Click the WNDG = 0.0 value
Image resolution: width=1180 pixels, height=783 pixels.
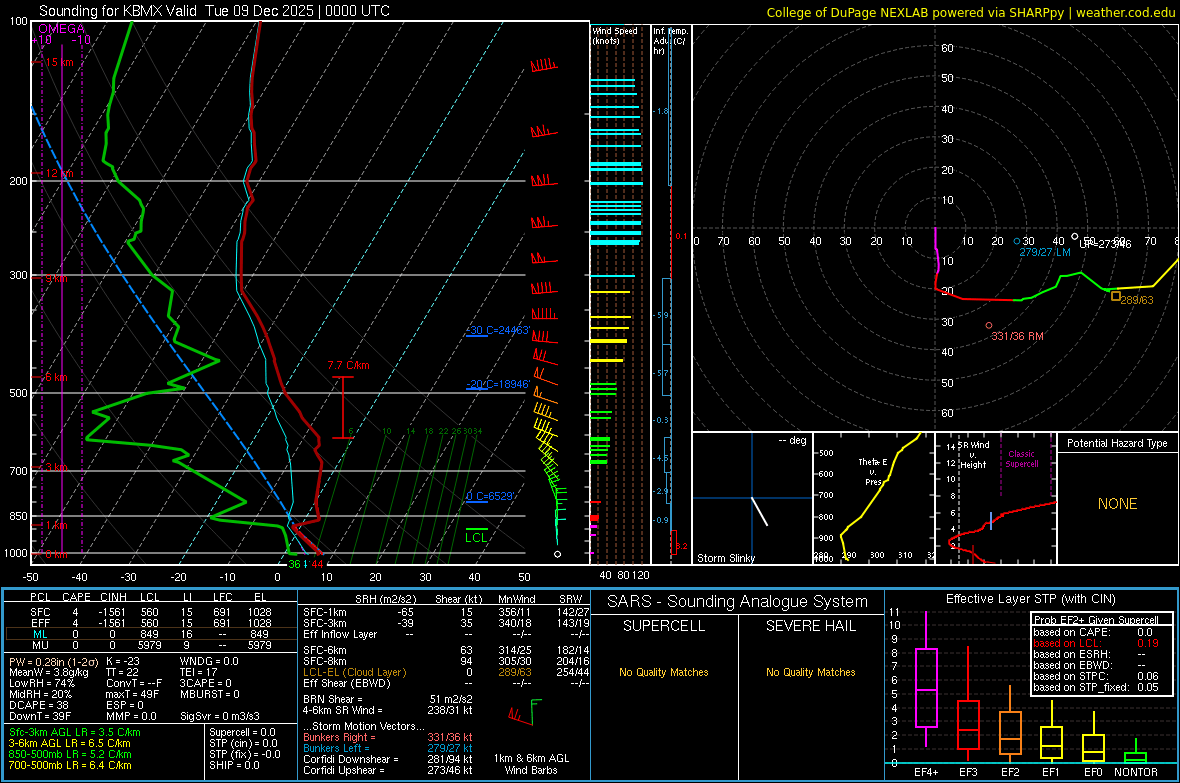click(209, 661)
